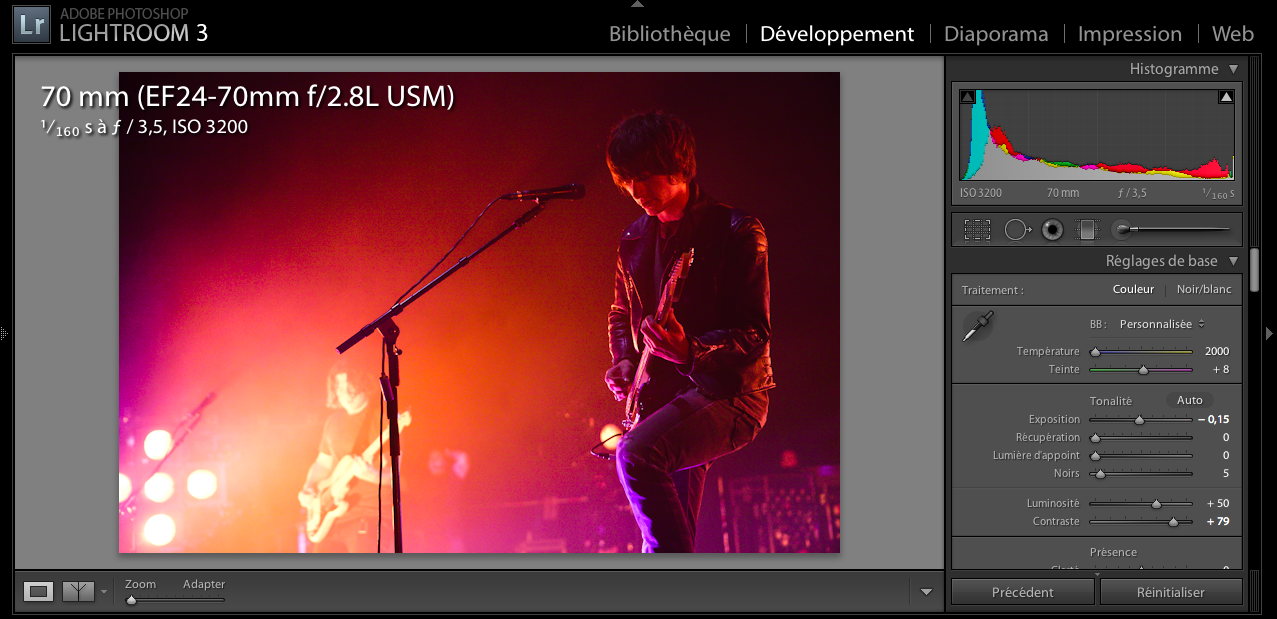The height and width of the screenshot is (619, 1277).
Task: Open the toolbar content dropdown arrow
Action: (x=926, y=592)
